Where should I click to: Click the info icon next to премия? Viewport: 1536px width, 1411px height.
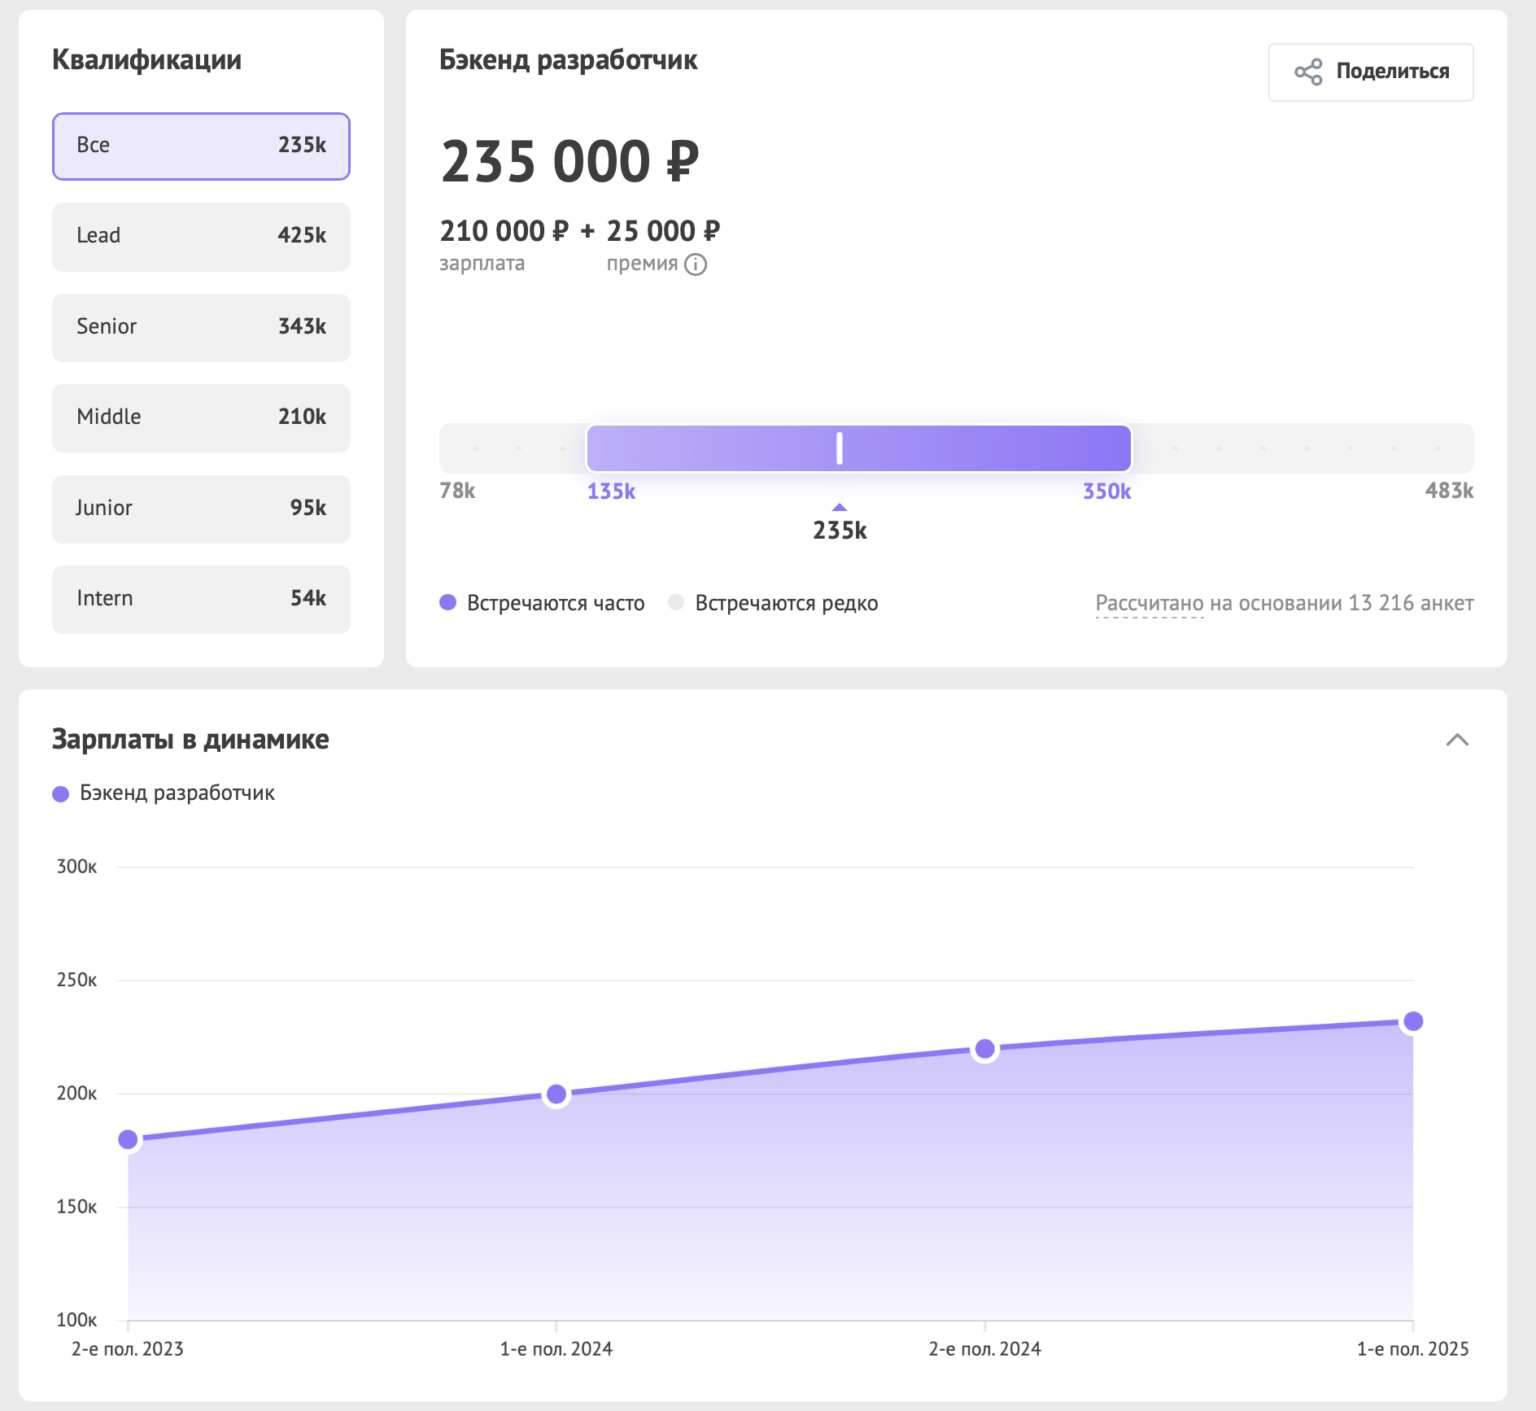pos(695,265)
